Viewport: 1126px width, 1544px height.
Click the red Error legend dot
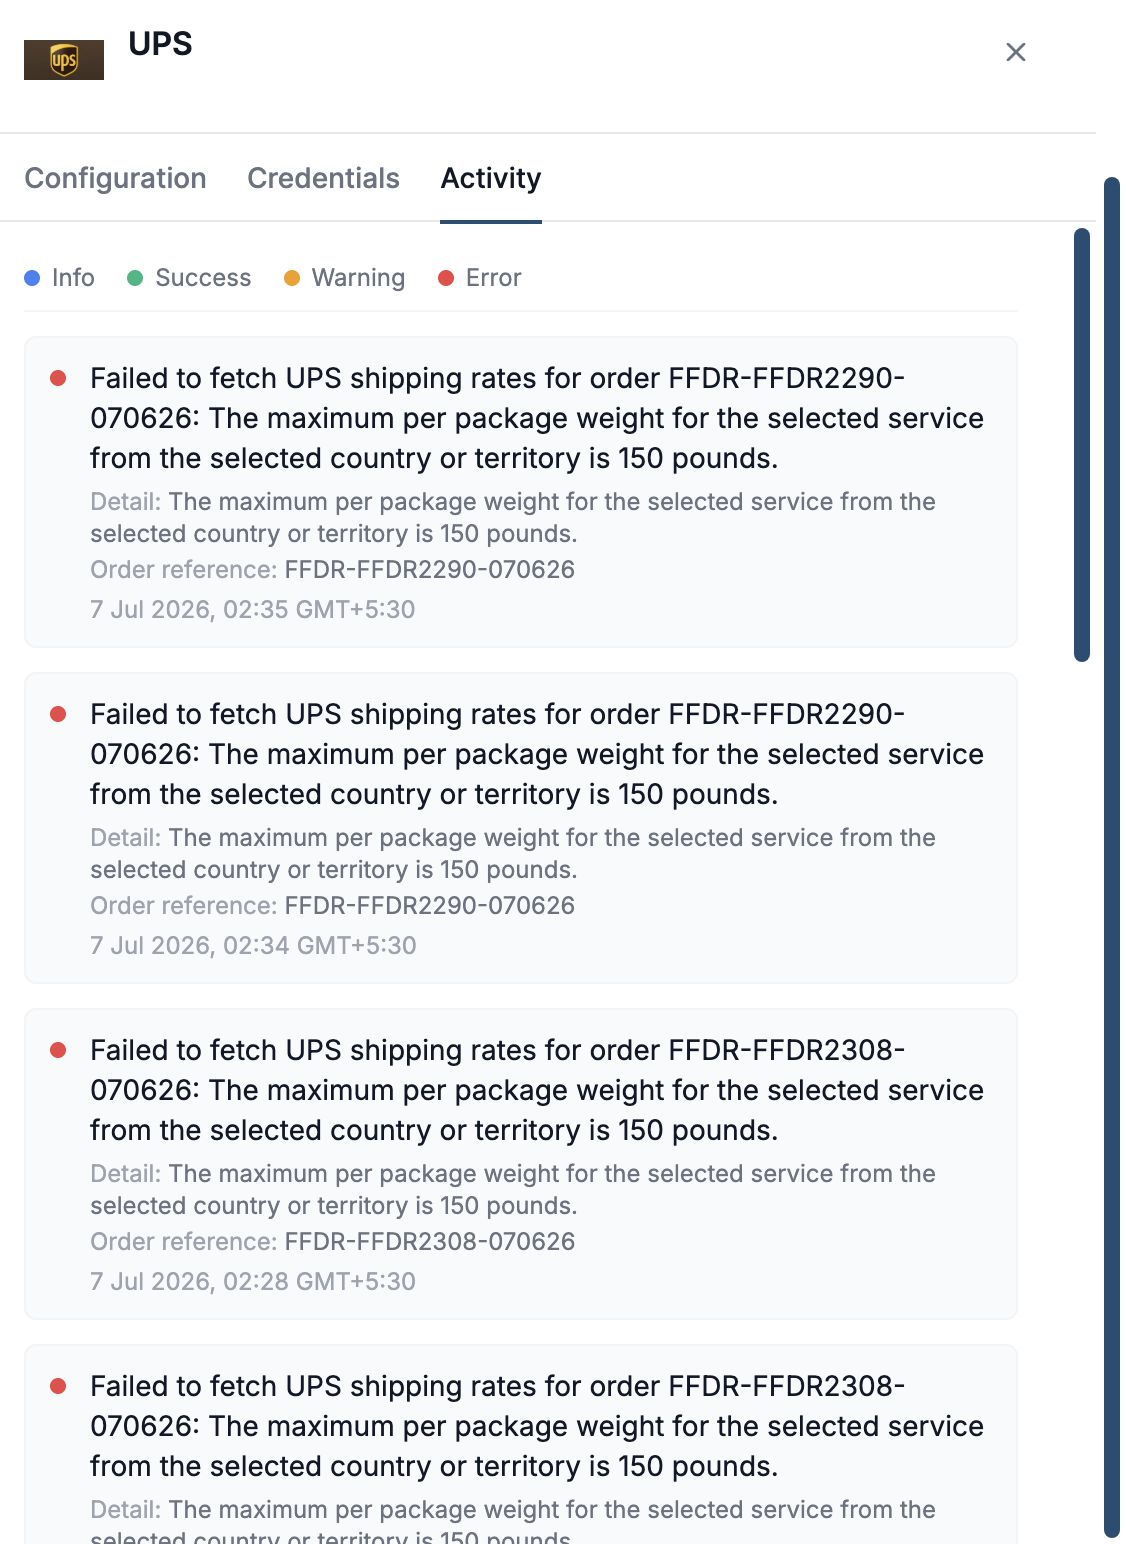446,278
